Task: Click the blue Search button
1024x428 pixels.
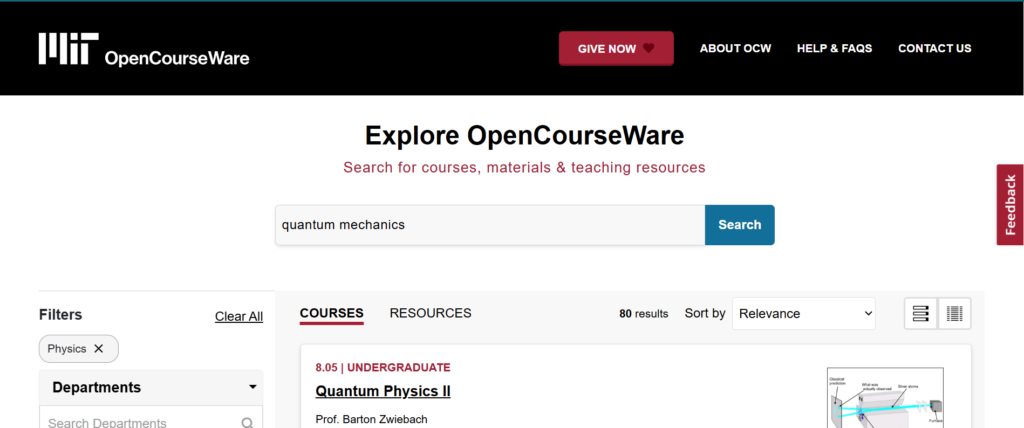Action: point(739,225)
